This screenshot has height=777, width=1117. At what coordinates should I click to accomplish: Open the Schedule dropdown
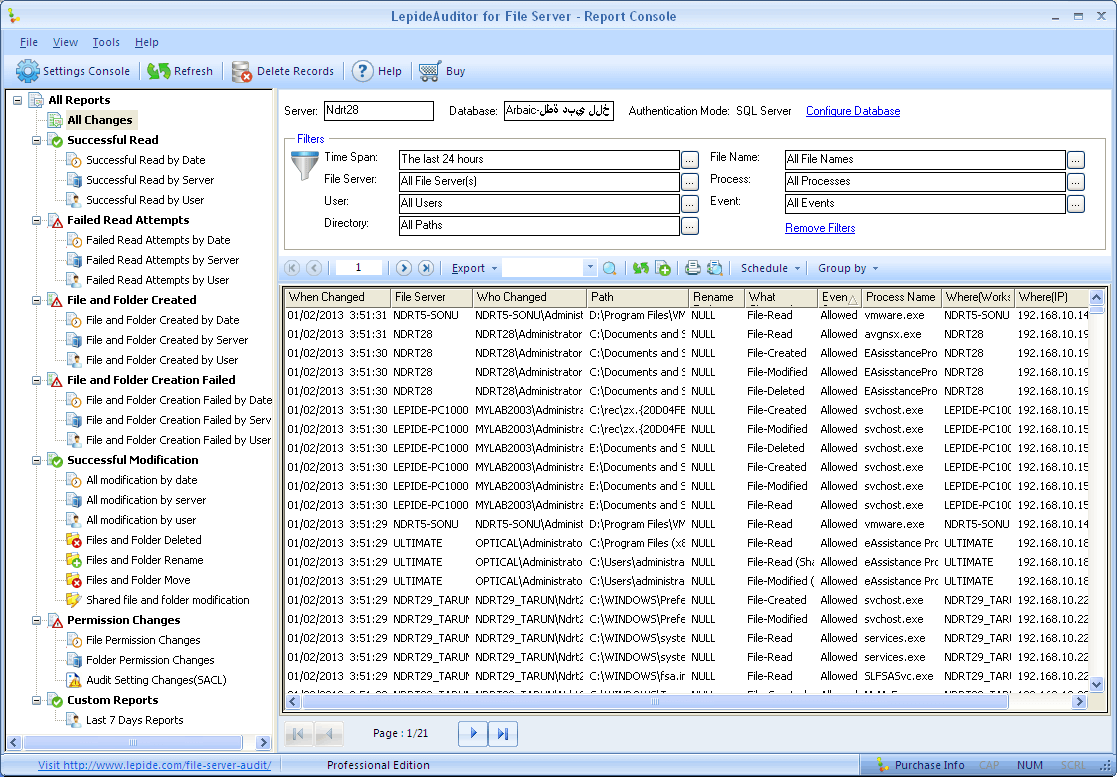pyautogui.click(x=770, y=268)
